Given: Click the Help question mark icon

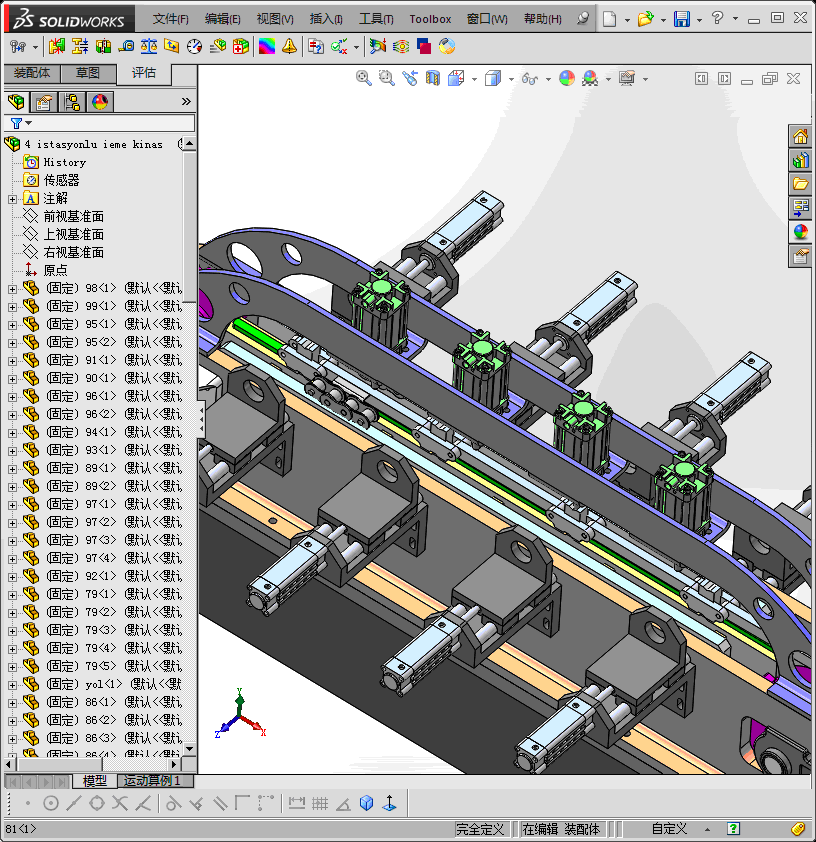Looking at the screenshot, I should point(717,19).
